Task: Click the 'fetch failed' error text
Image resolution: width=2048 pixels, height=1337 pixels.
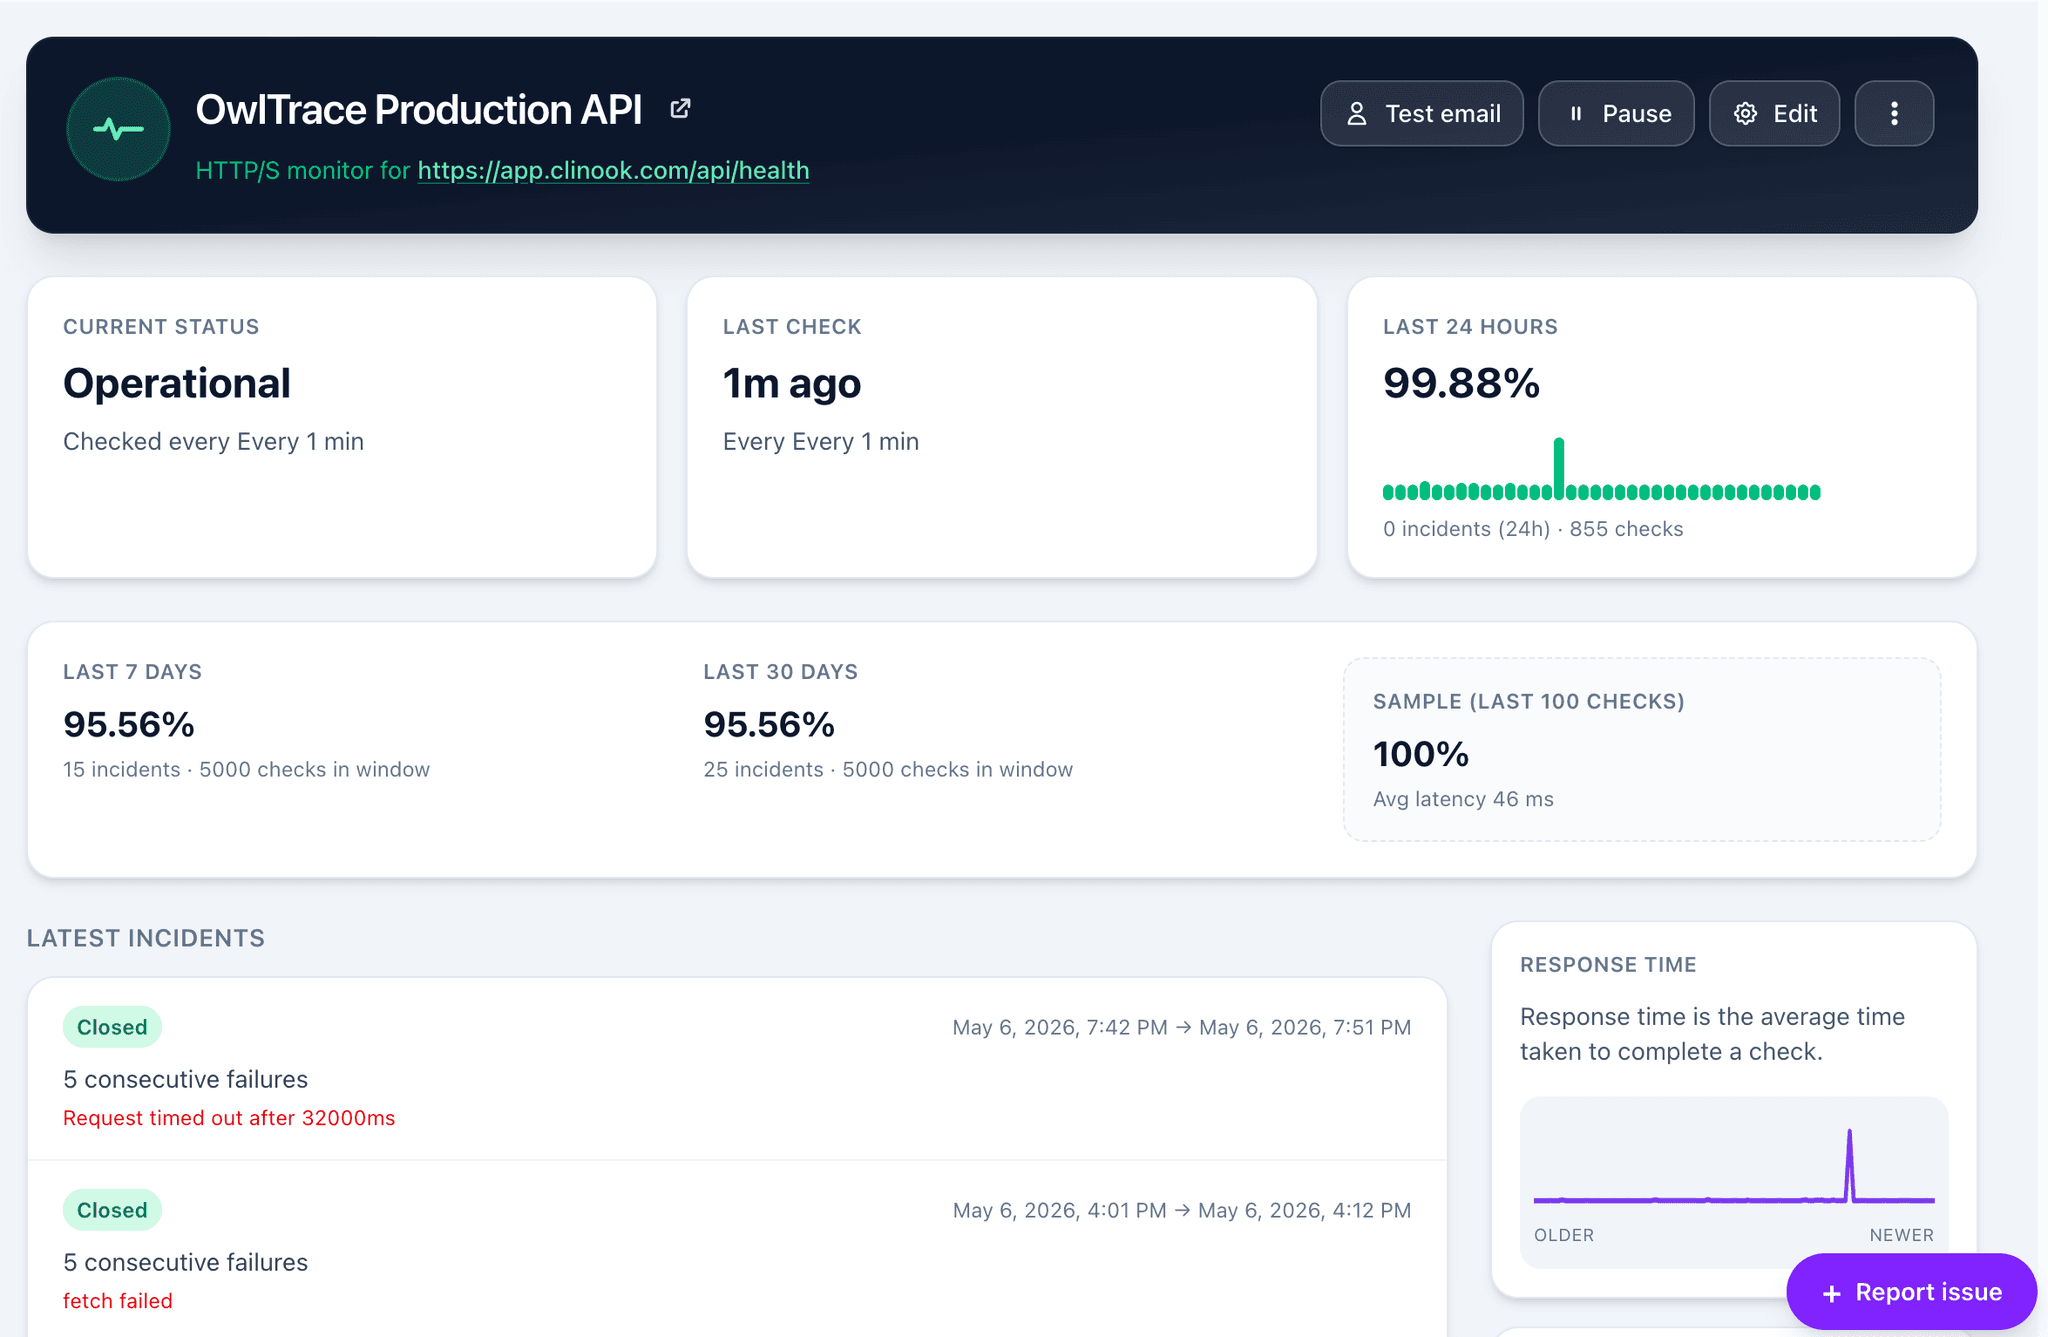Action: pyautogui.click(x=118, y=1301)
